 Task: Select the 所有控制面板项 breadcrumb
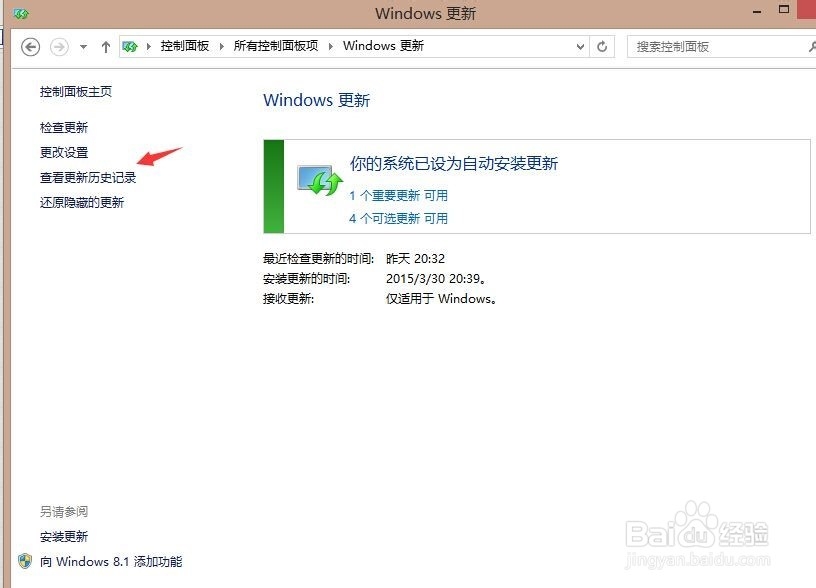tap(276, 46)
